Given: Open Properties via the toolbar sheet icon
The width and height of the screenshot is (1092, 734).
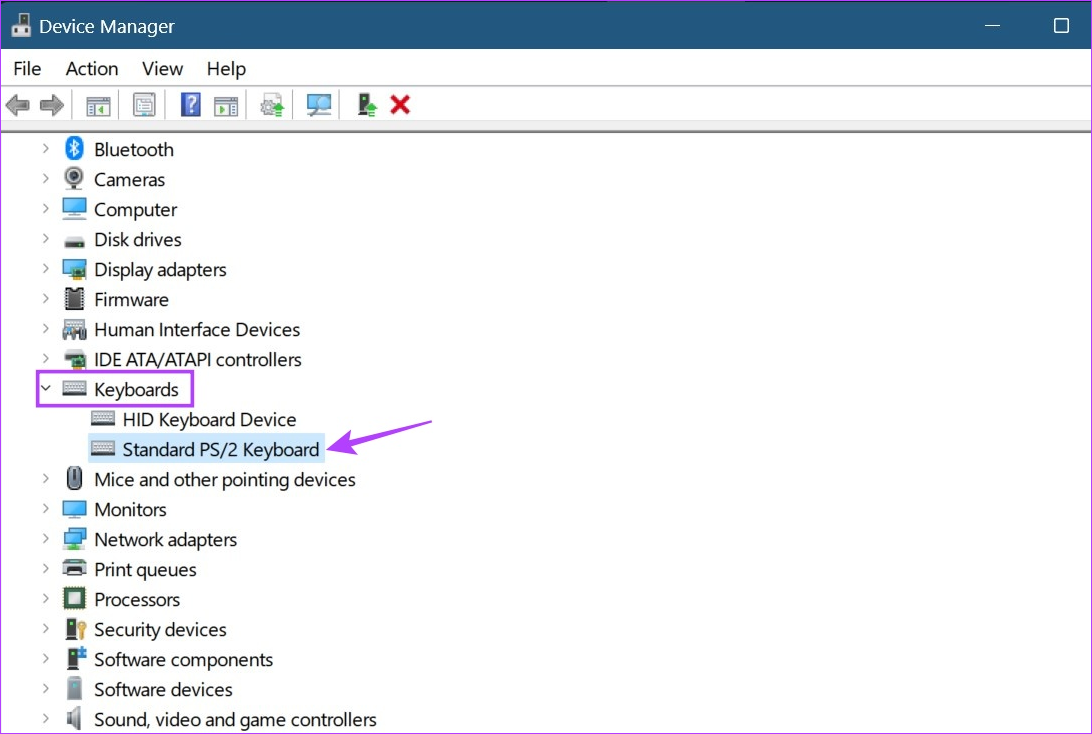Looking at the screenshot, I should point(144,105).
